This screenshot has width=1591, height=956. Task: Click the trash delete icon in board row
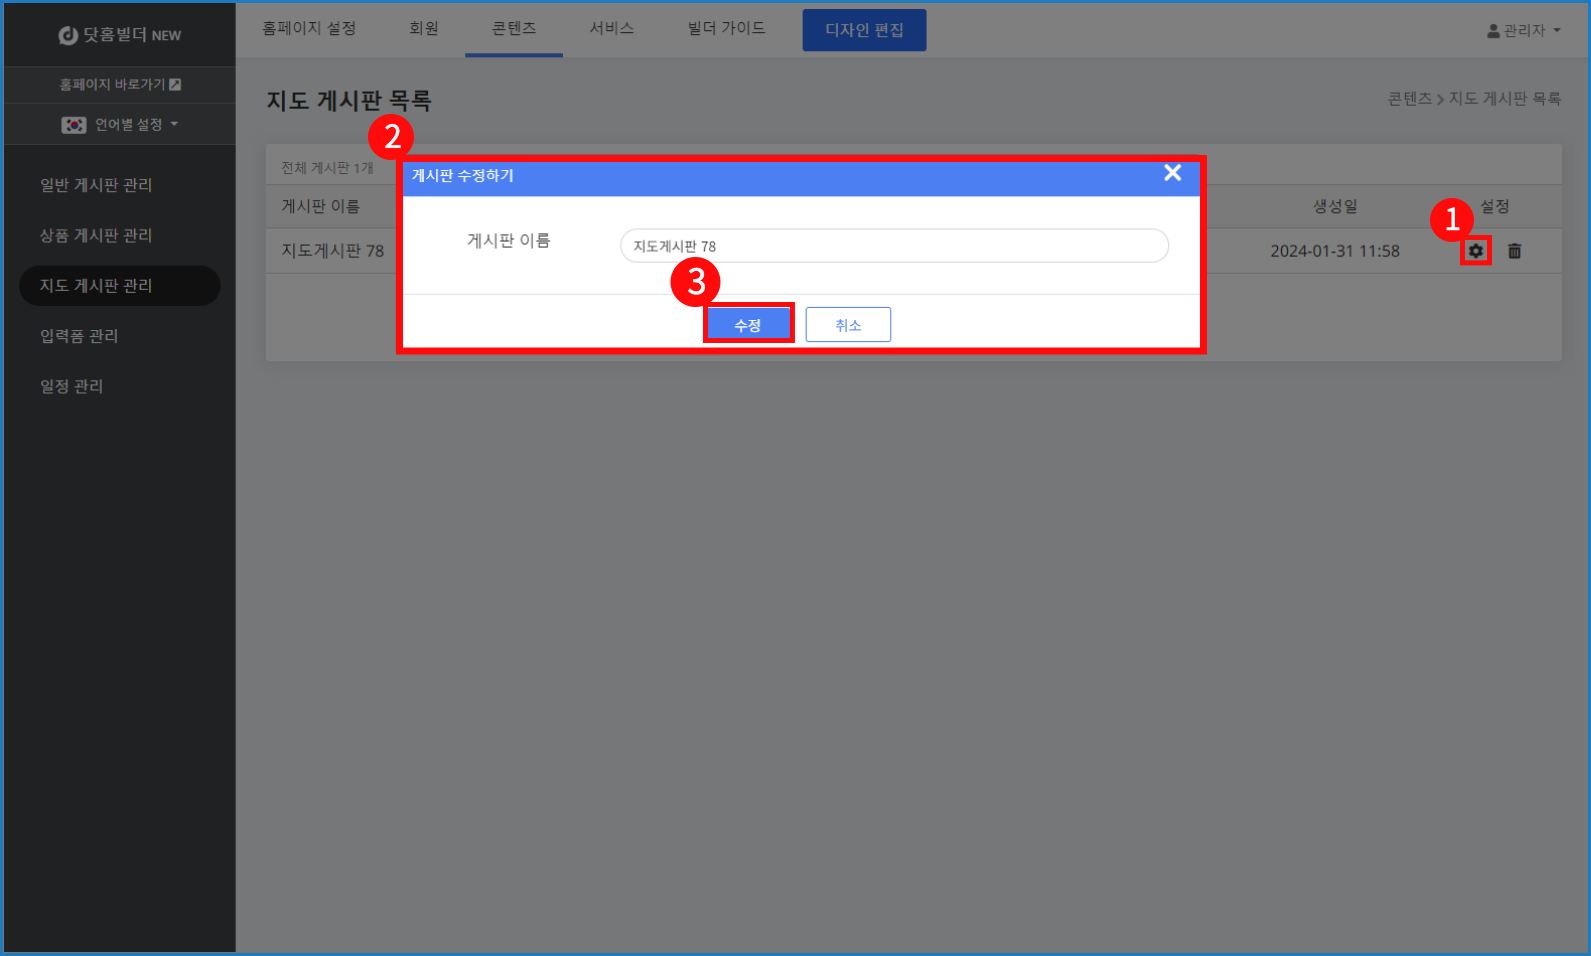coord(1514,251)
